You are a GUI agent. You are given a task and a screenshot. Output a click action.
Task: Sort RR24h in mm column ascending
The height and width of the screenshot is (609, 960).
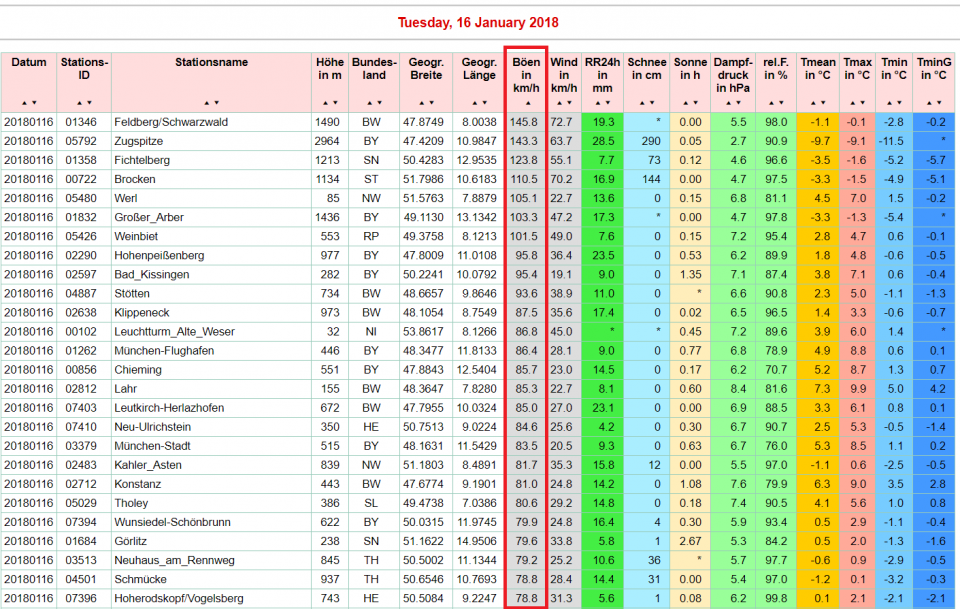point(597,103)
